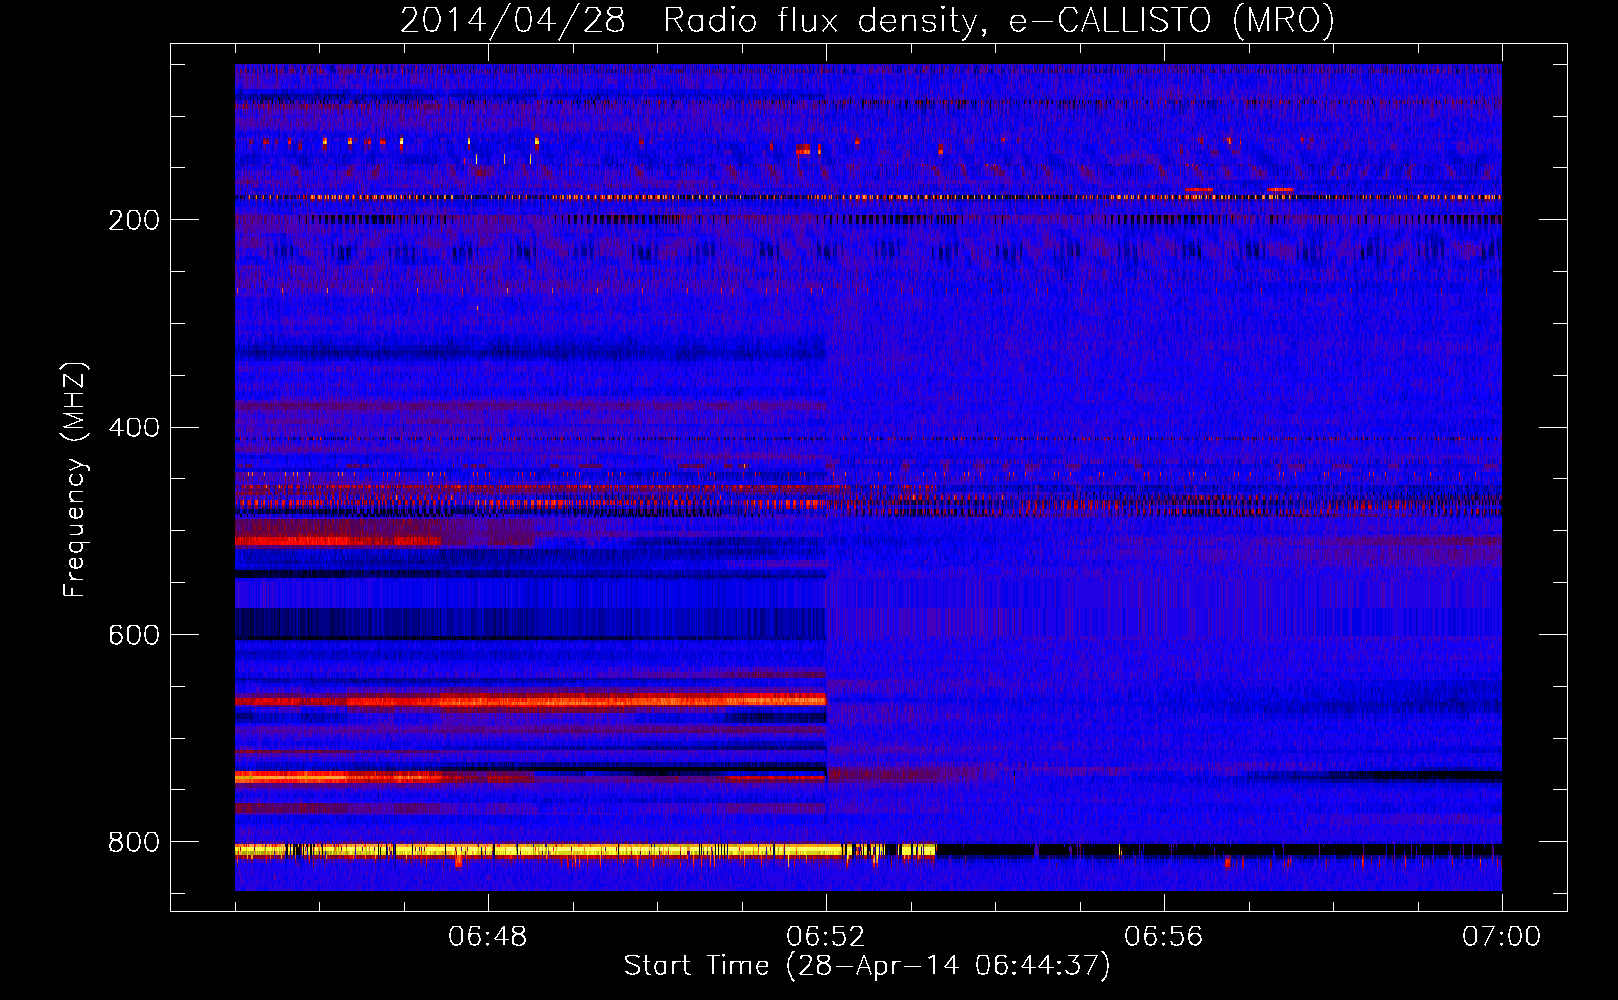Select the 400 frequency tick label
1618x1000 pixels.
tap(134, 428)
